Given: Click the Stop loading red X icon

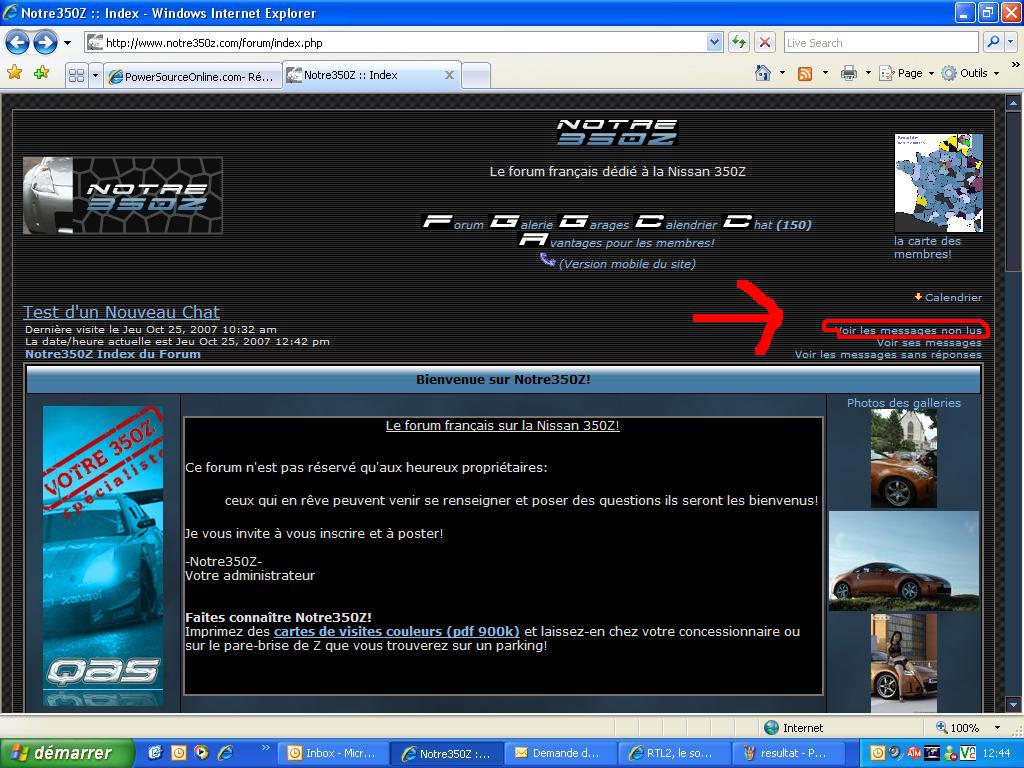Looking at the screenshot, I should pyautogui.click(x=765, y=42).
